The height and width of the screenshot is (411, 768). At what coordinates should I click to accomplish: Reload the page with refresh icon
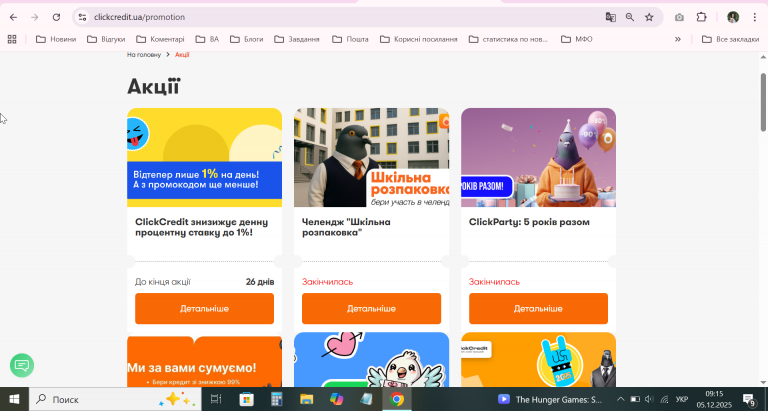pos(56,17)
